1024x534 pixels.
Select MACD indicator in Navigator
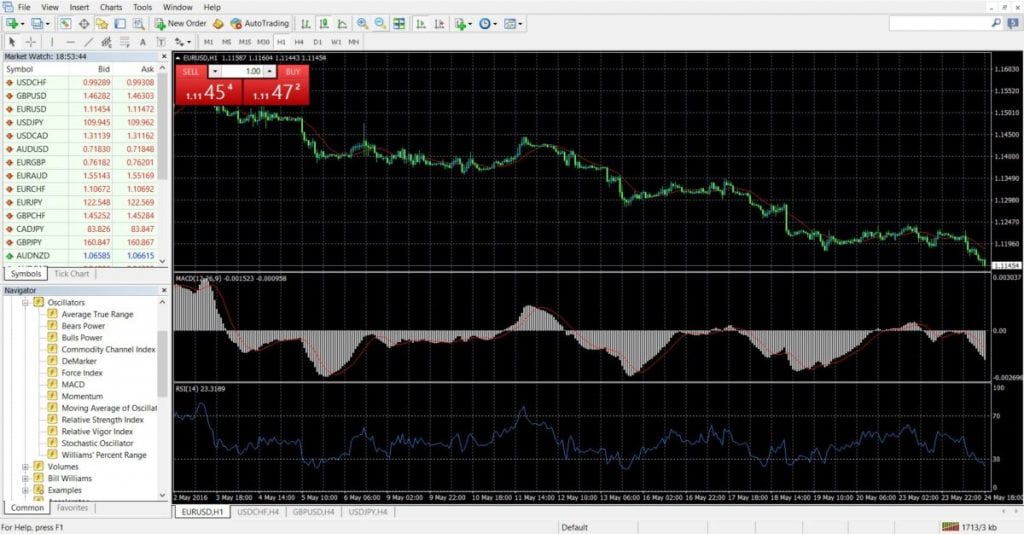[73, 385]
